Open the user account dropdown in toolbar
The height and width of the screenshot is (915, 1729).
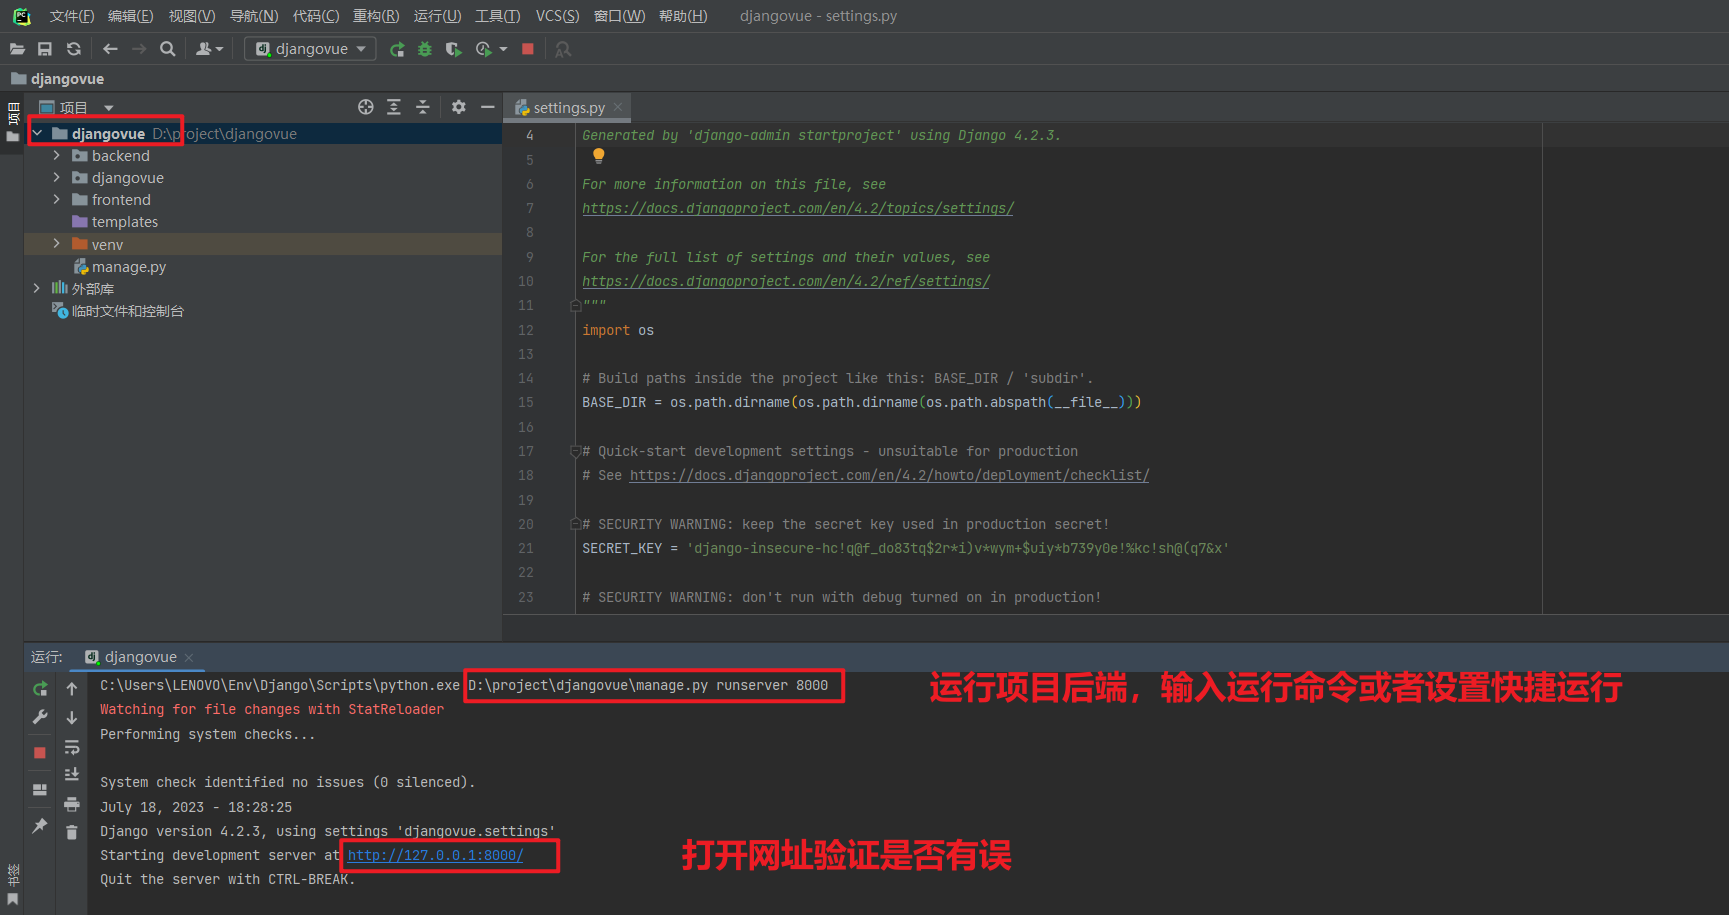[x=209, y=49]
